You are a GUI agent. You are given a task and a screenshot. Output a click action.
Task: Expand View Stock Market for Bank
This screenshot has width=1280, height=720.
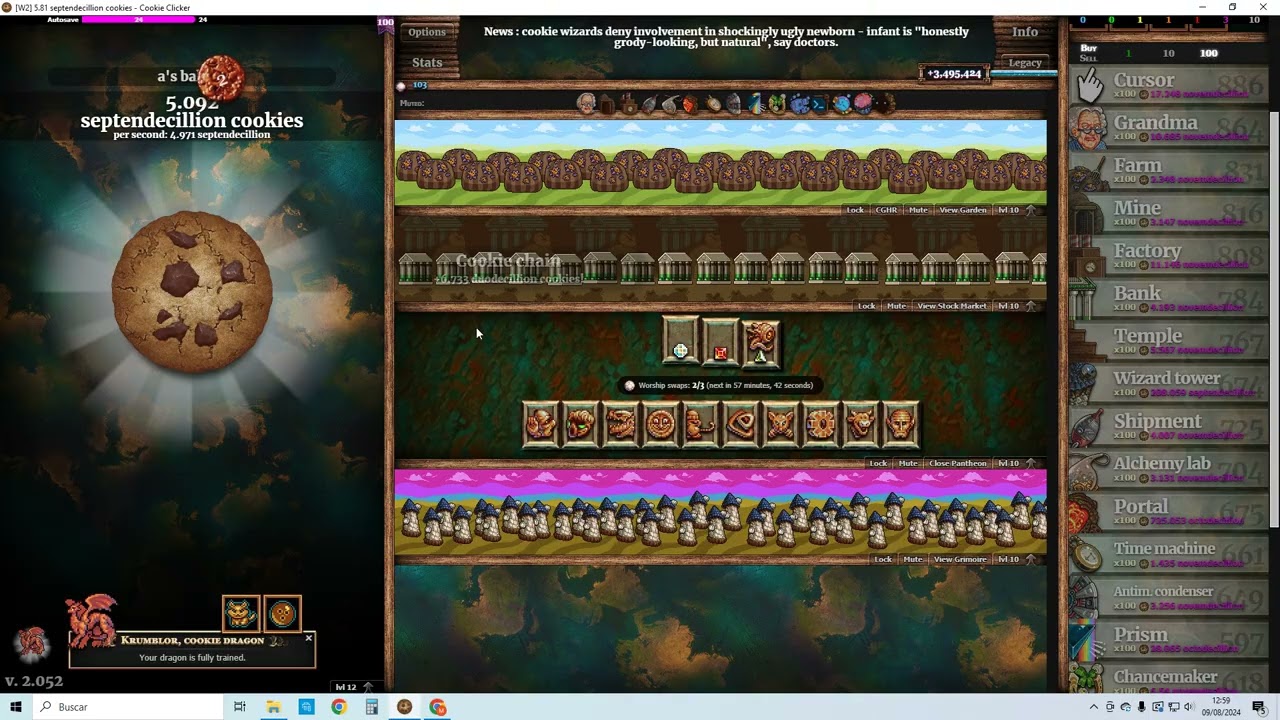[x=952, y=306]
